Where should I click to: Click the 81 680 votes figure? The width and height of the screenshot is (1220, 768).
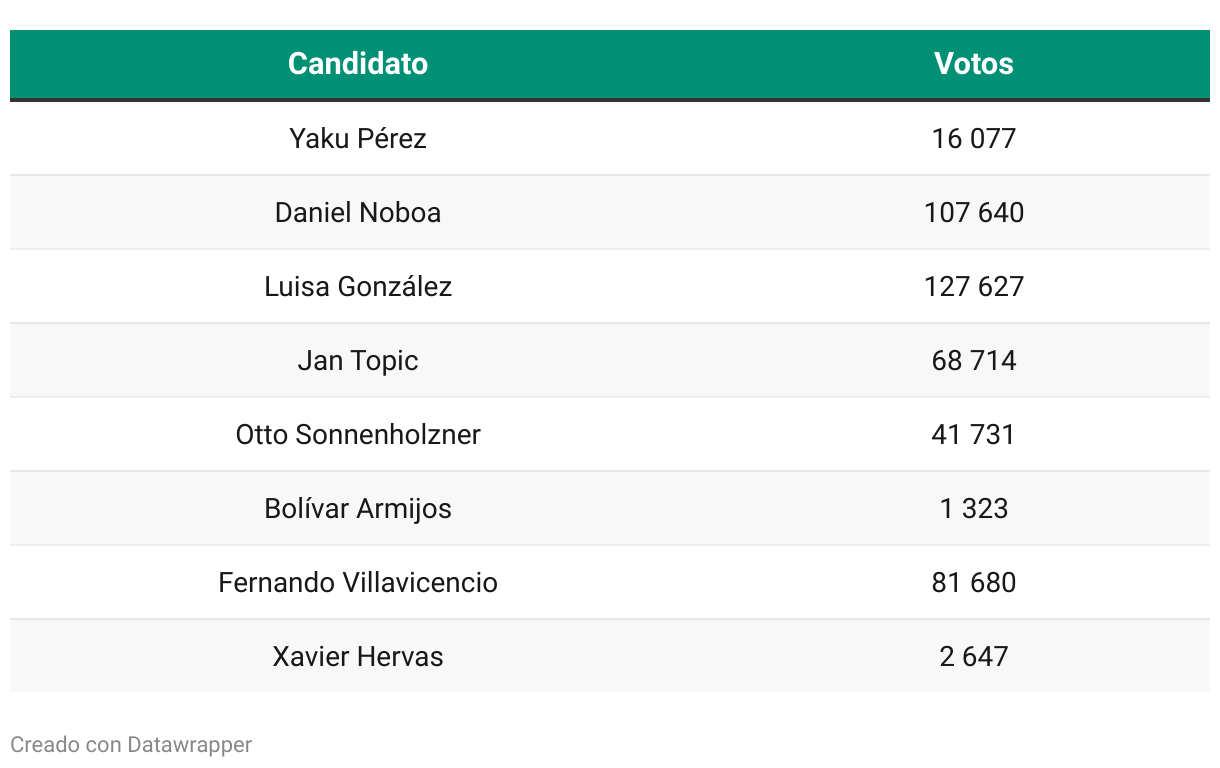point(973,582)
